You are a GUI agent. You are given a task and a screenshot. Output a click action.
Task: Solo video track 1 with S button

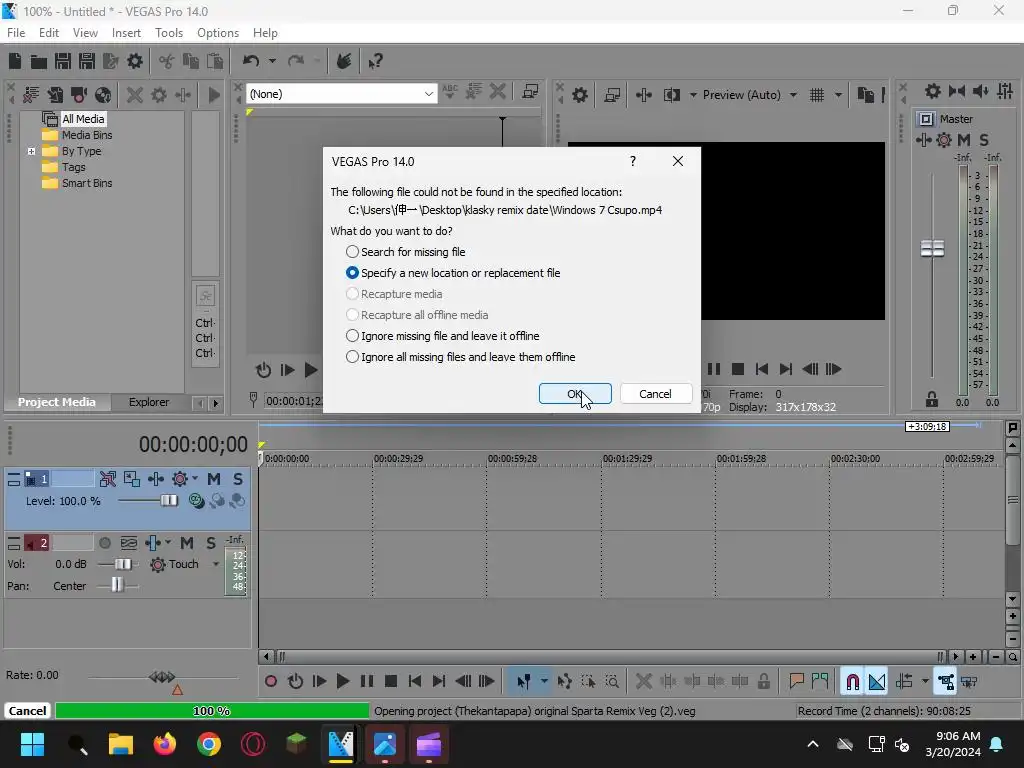click(x=238, y=479)
